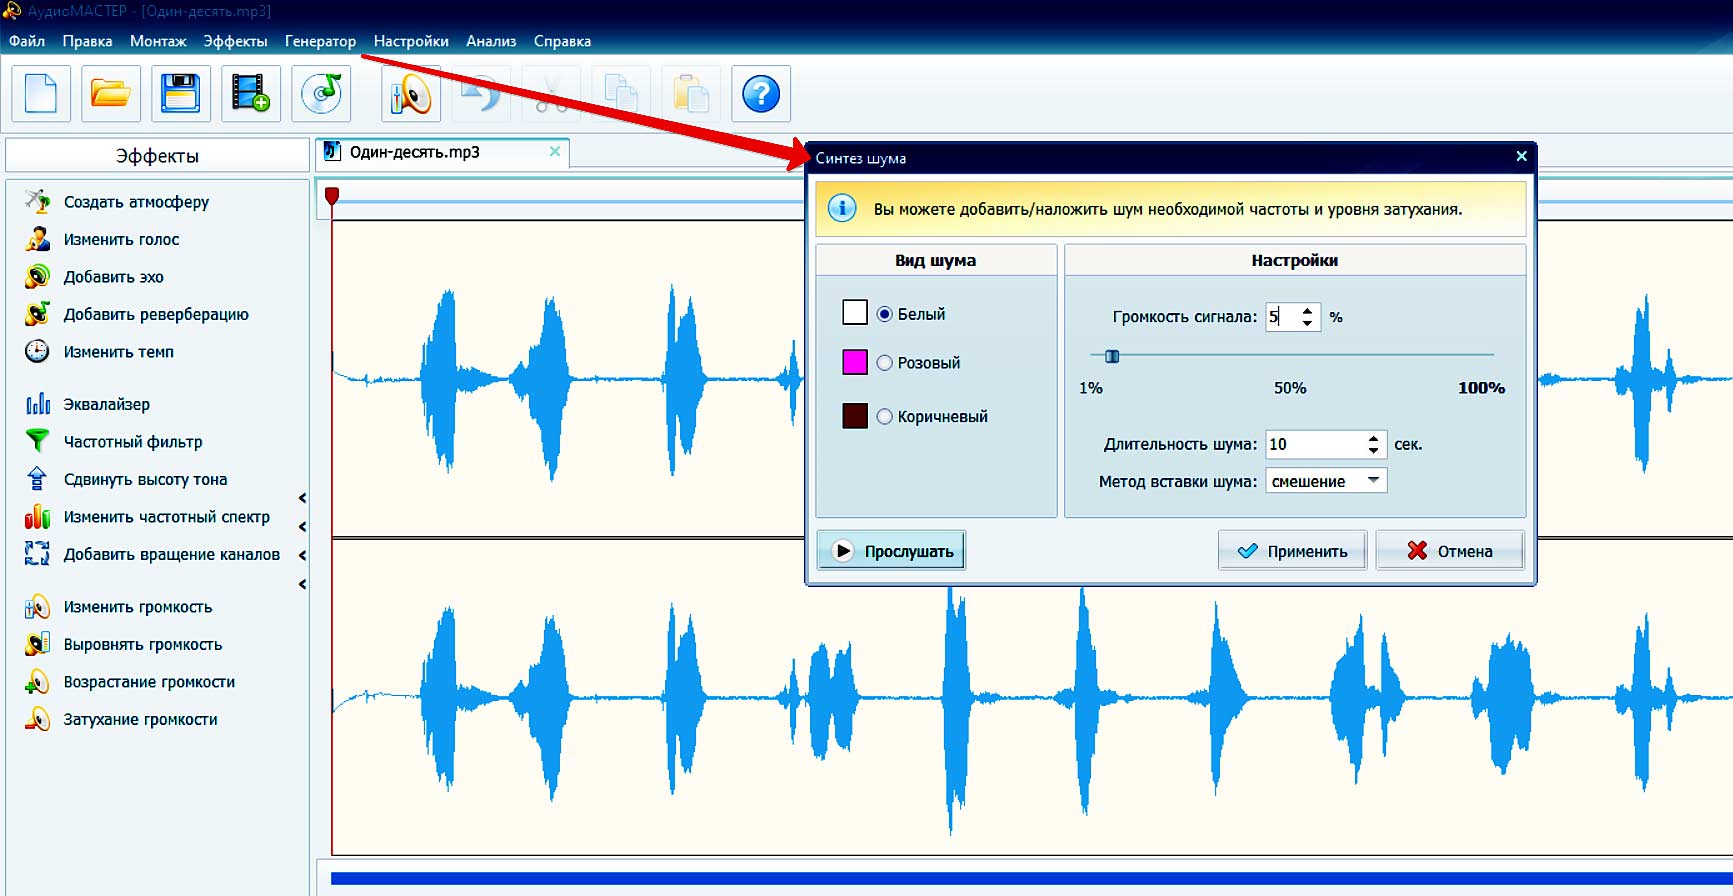Select the Розовый noise radio button
This screenshot has width=1733, height=896.
(885, 363)
